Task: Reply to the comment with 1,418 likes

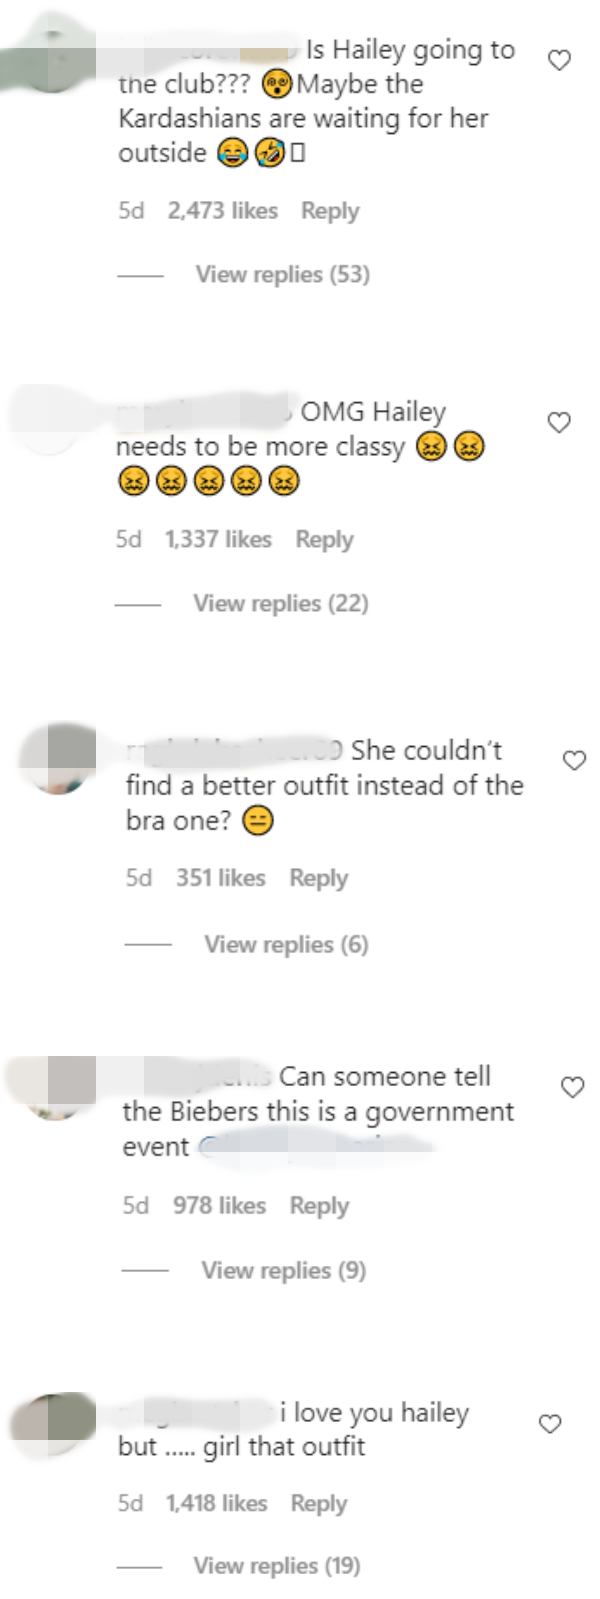Action: (319, 1504)
